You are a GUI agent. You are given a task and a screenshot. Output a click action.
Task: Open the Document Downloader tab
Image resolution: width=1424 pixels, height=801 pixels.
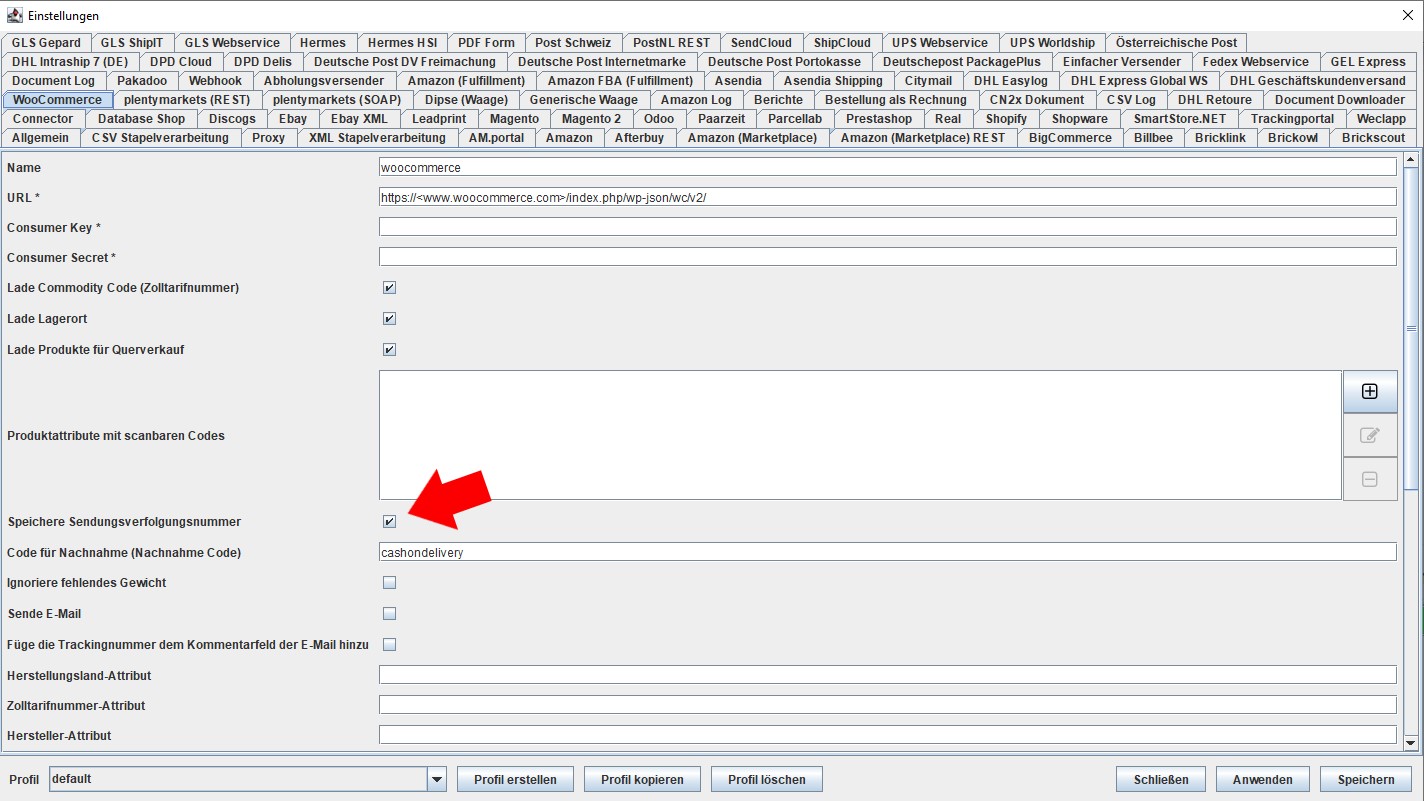tap(1339, 100)
